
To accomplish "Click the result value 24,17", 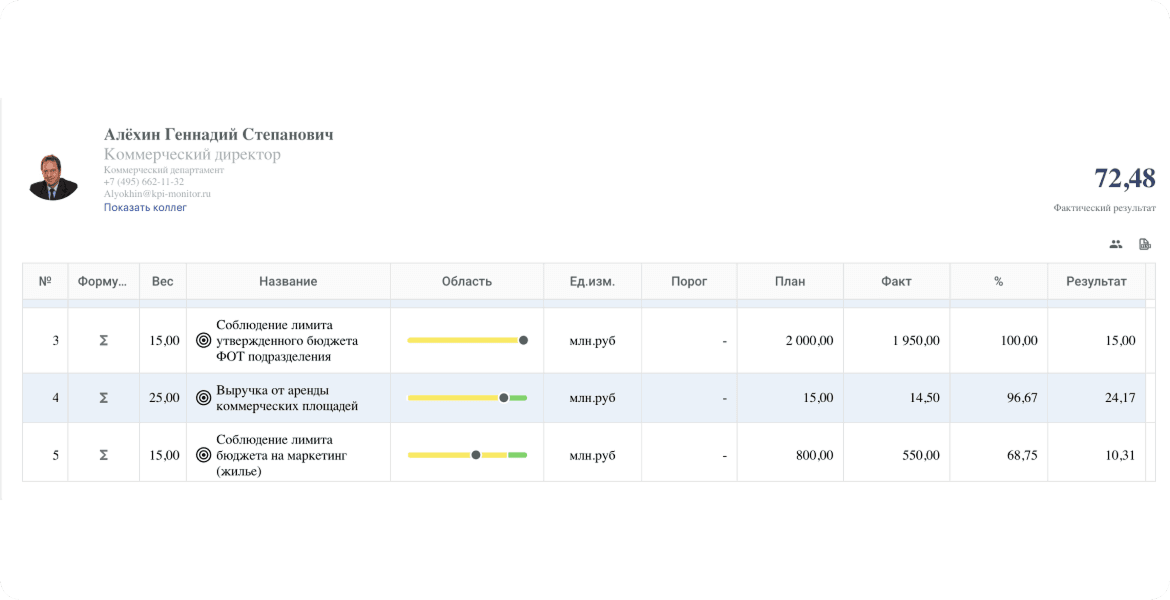I will tap(1120, 398).
